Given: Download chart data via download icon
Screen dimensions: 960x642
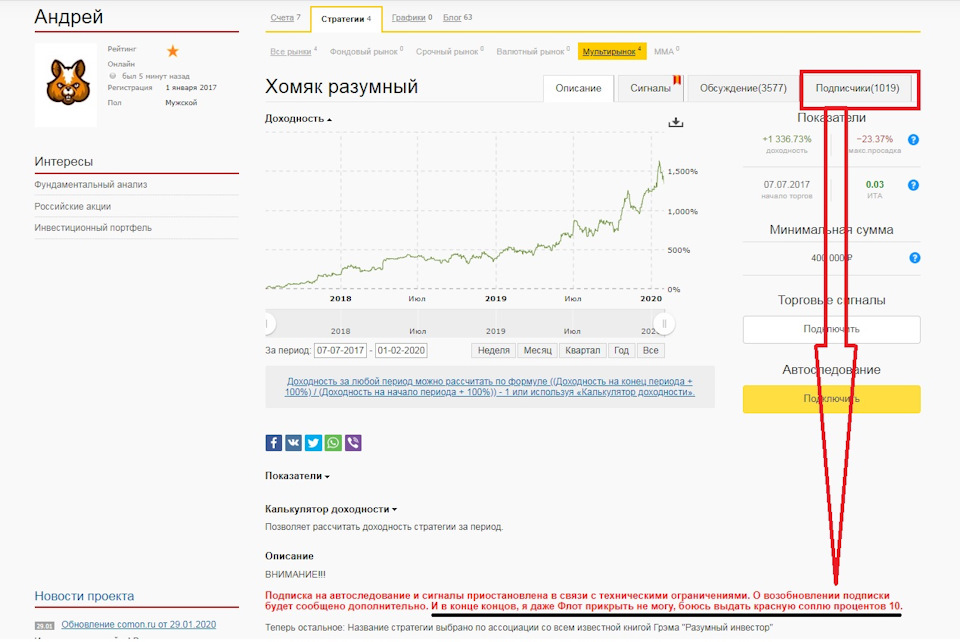Looking at the screenshot, I should click(676, 122).
